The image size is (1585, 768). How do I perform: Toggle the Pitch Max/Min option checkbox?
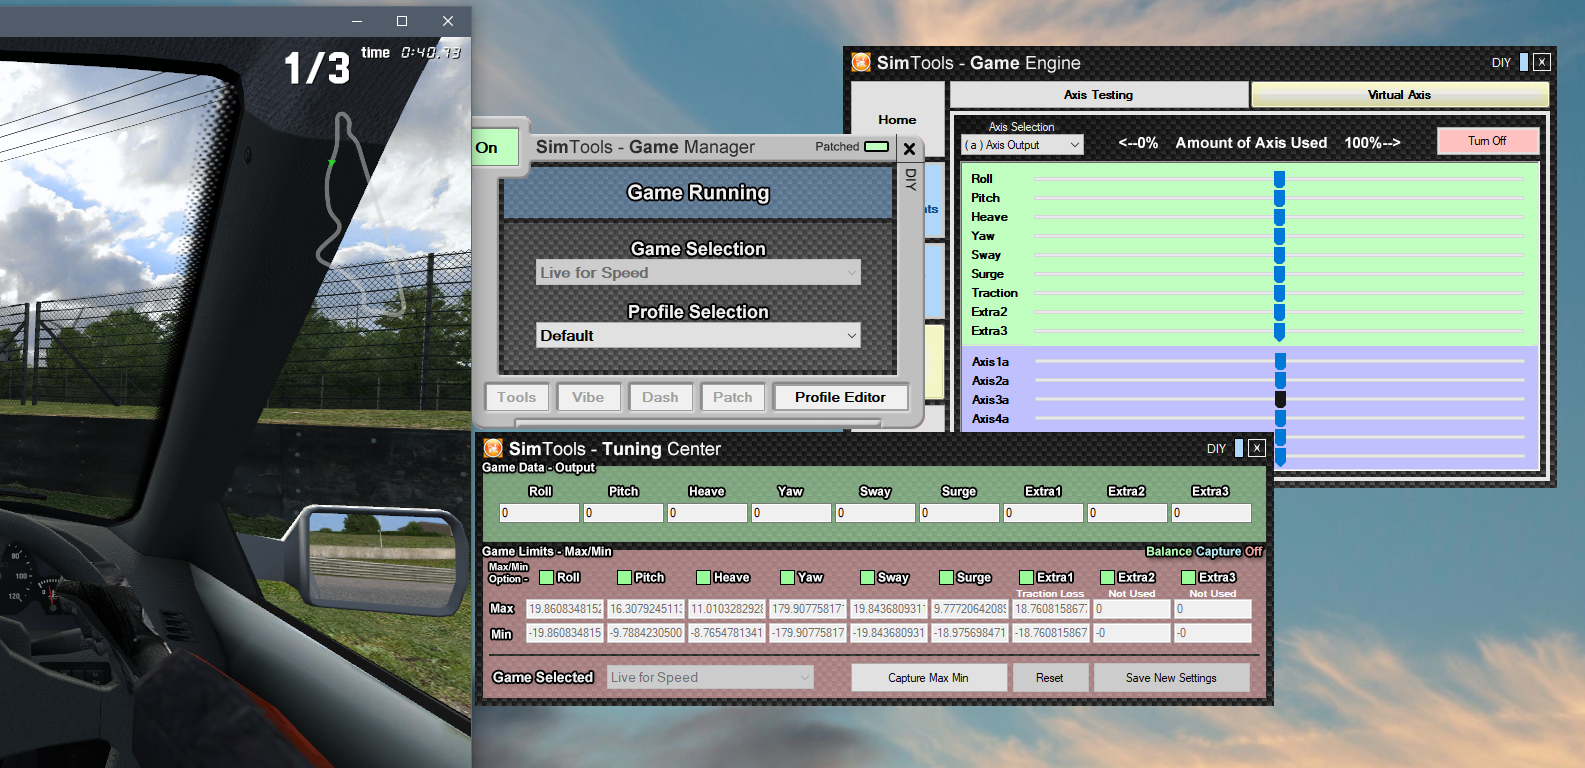click(624, 577)
